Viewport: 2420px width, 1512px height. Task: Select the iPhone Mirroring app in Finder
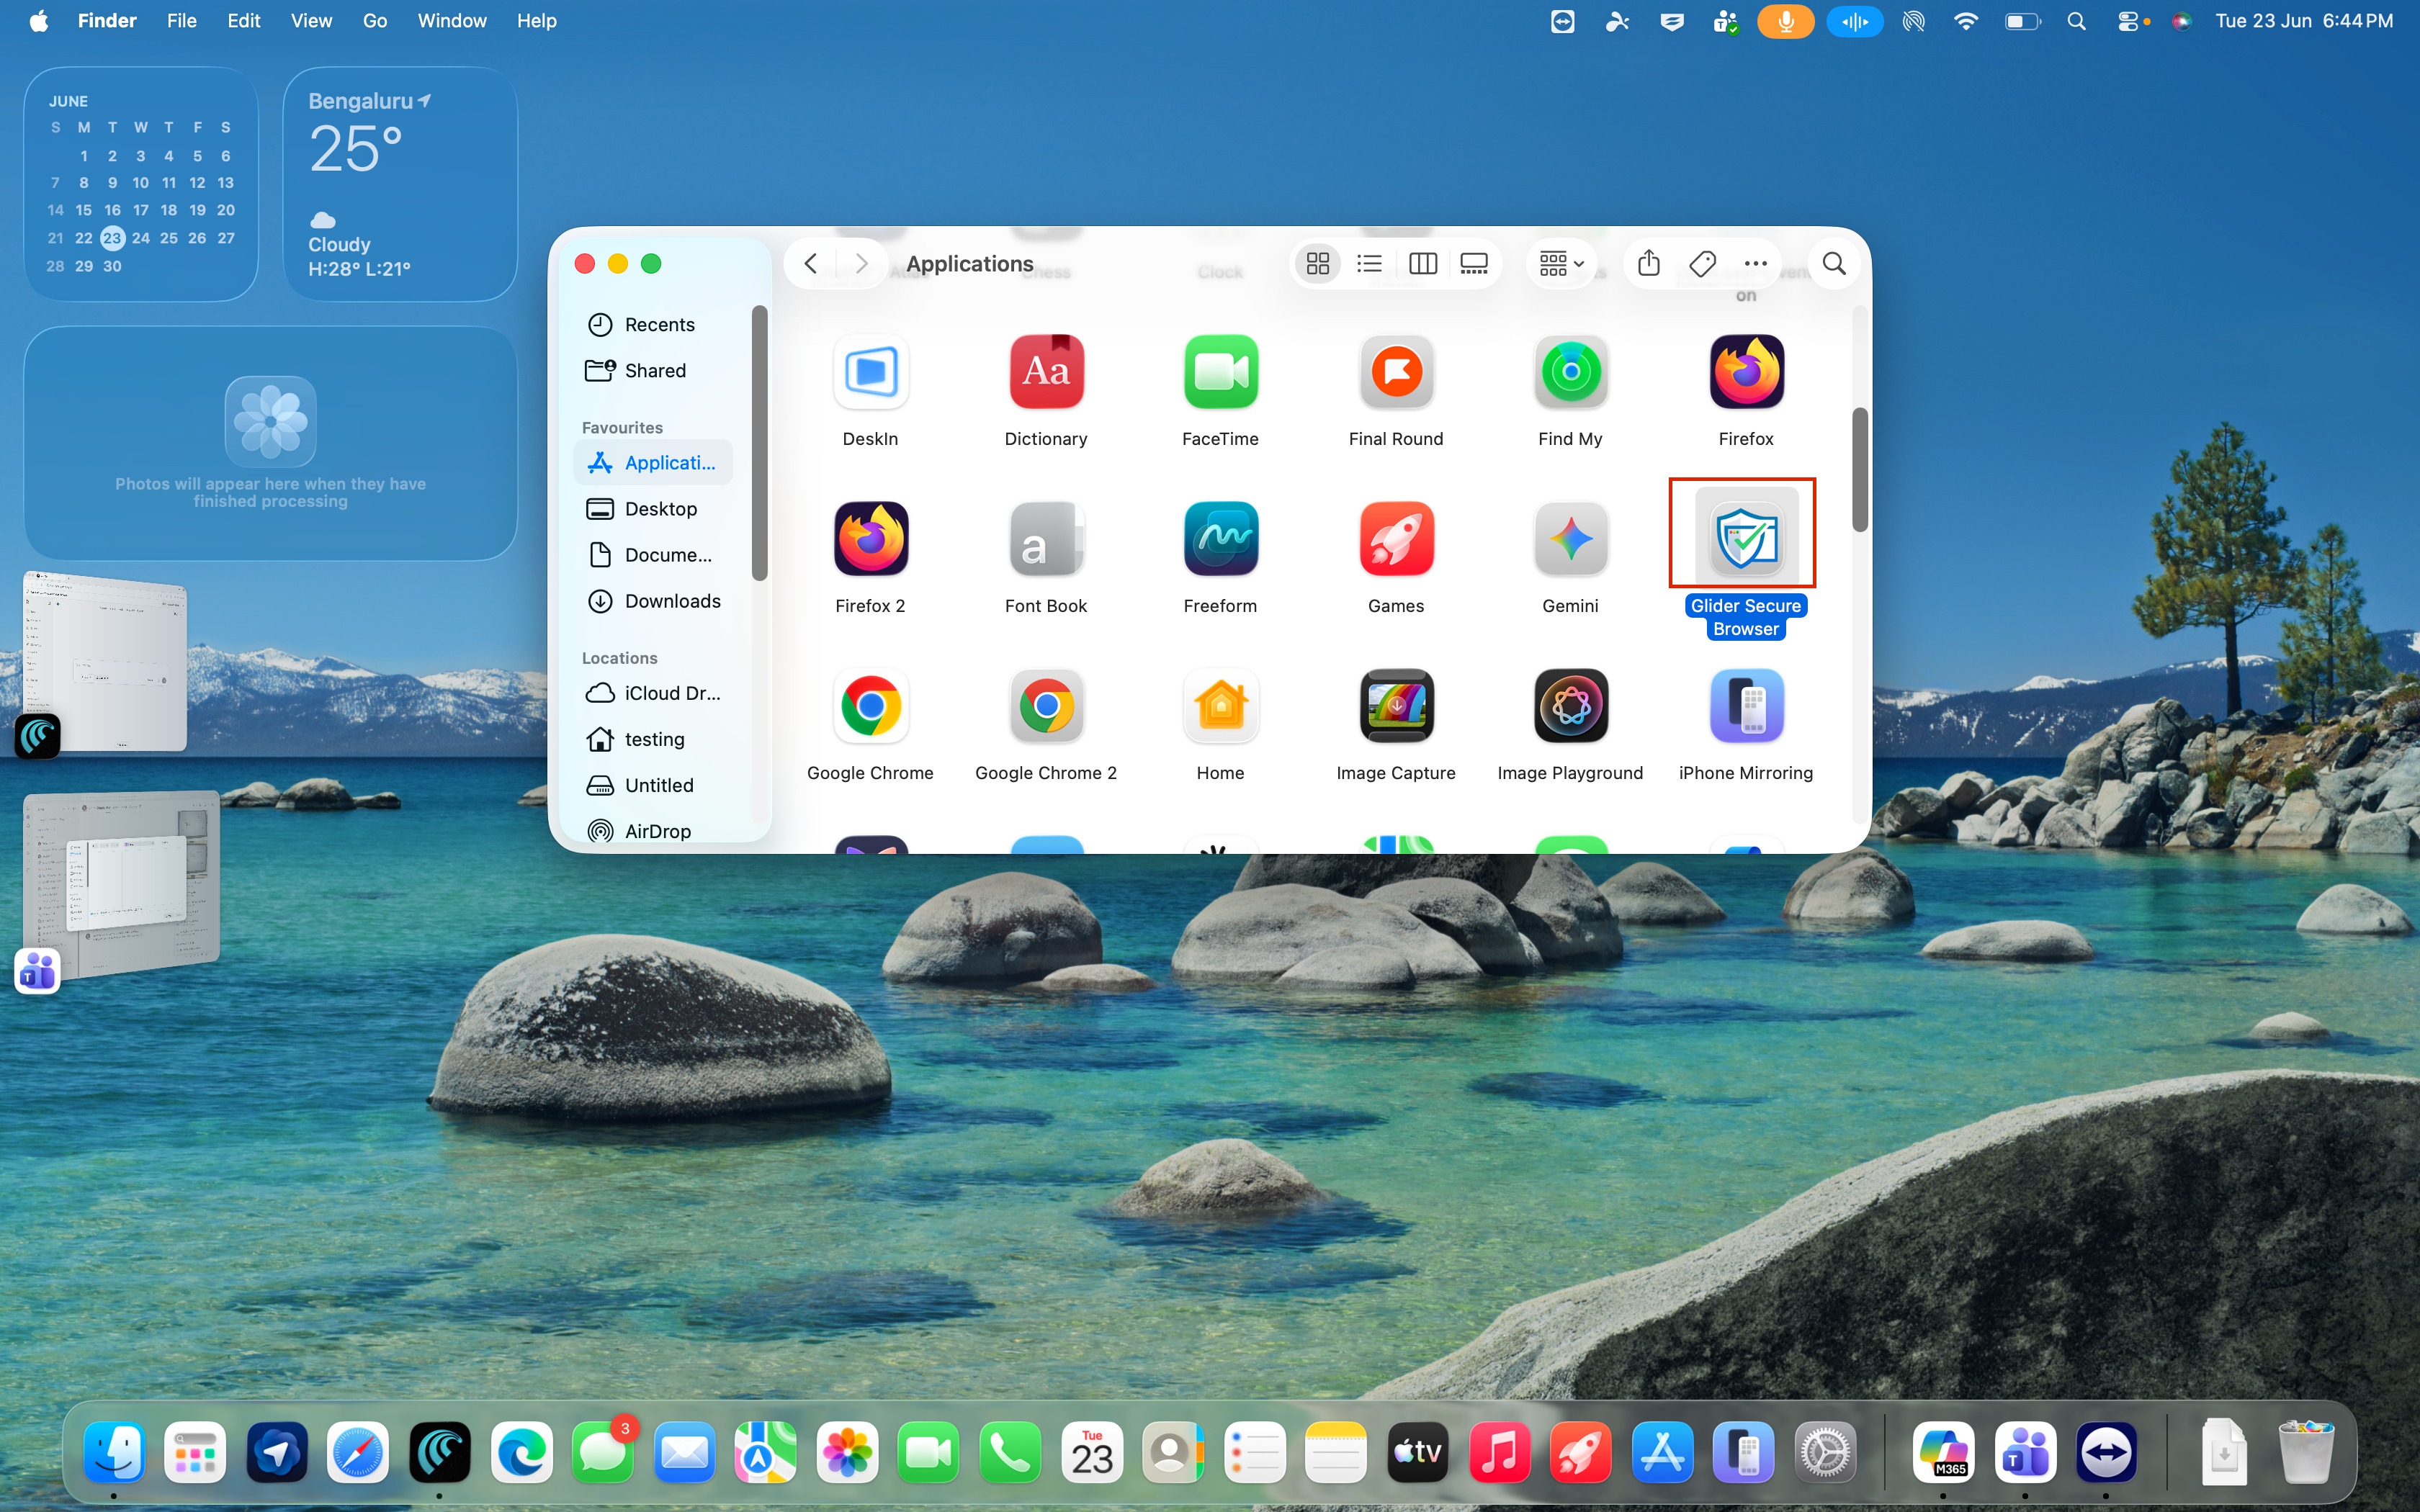tap(1746, 706)
